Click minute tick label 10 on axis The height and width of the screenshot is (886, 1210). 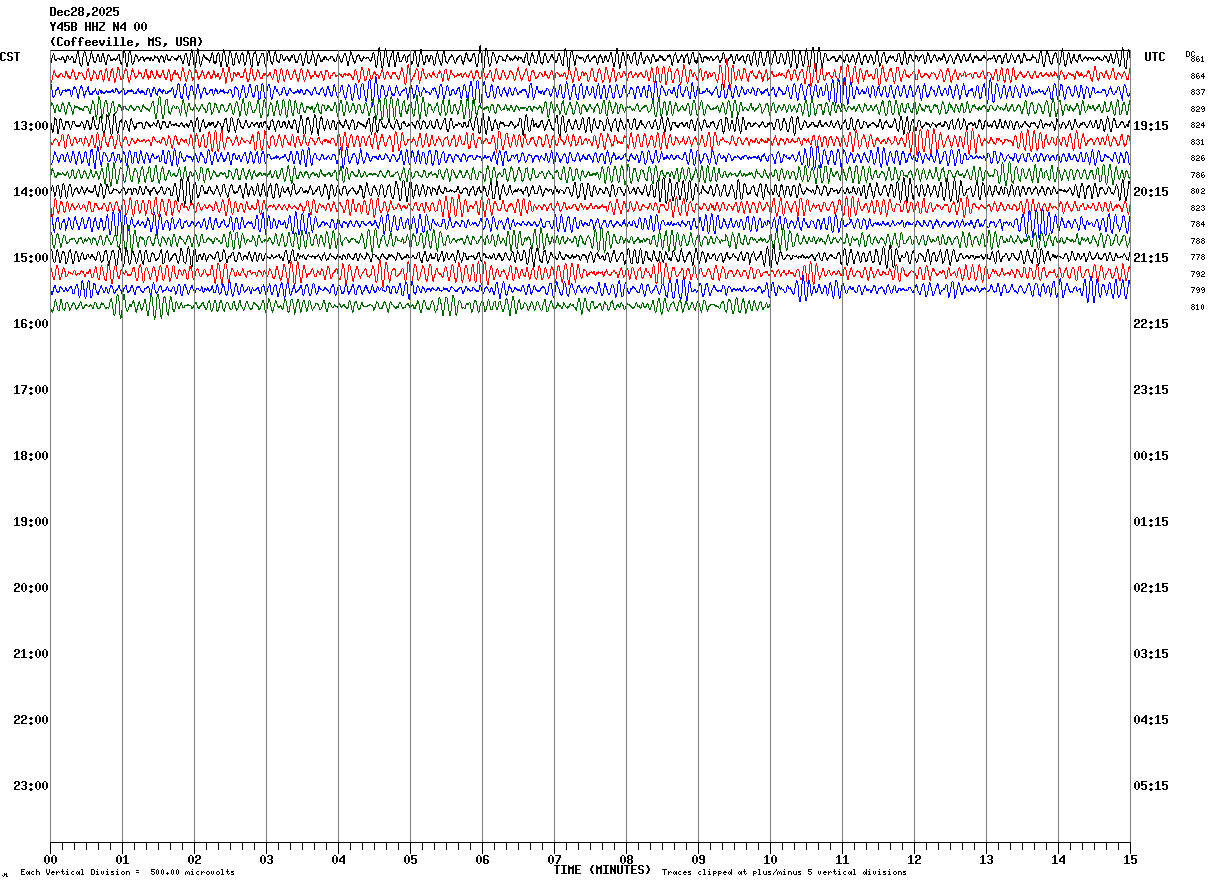(770, 860)
